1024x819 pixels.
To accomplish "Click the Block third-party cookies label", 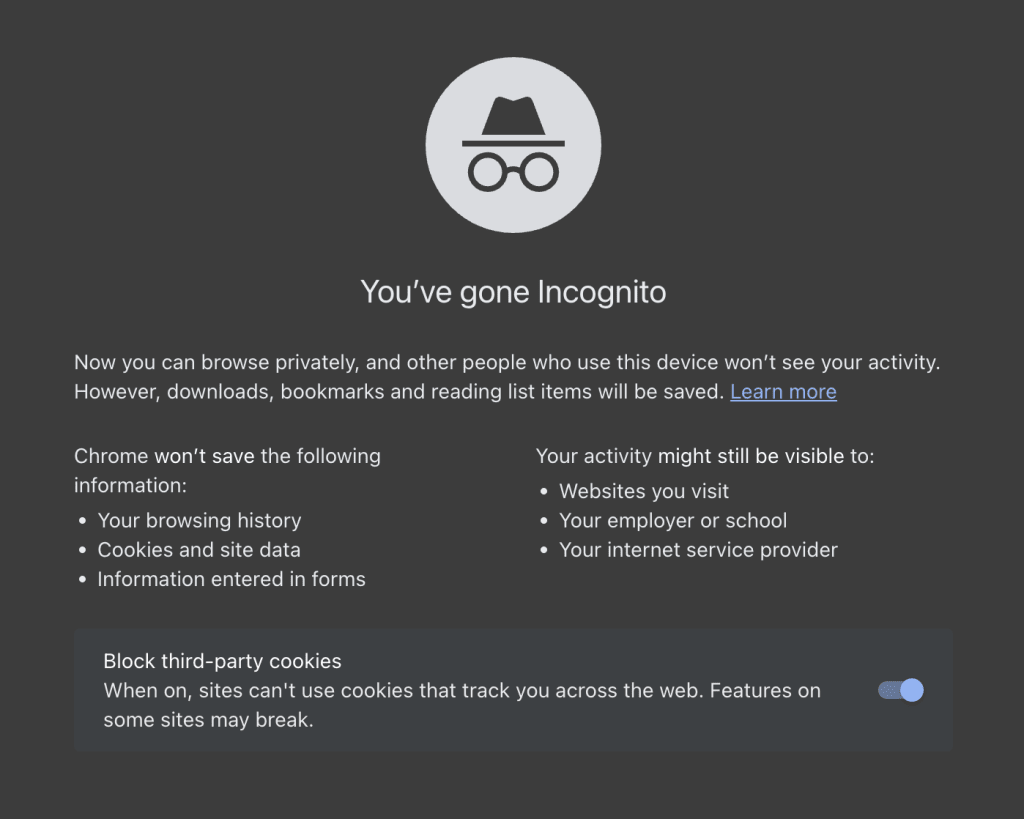I will (x=222, y=661).
